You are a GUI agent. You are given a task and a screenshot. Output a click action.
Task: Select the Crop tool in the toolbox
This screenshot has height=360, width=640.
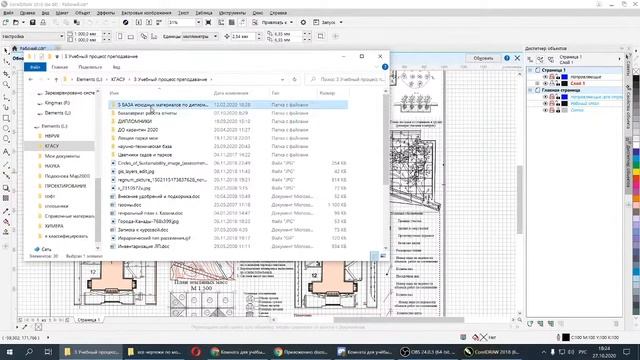(x=6, y=74)
